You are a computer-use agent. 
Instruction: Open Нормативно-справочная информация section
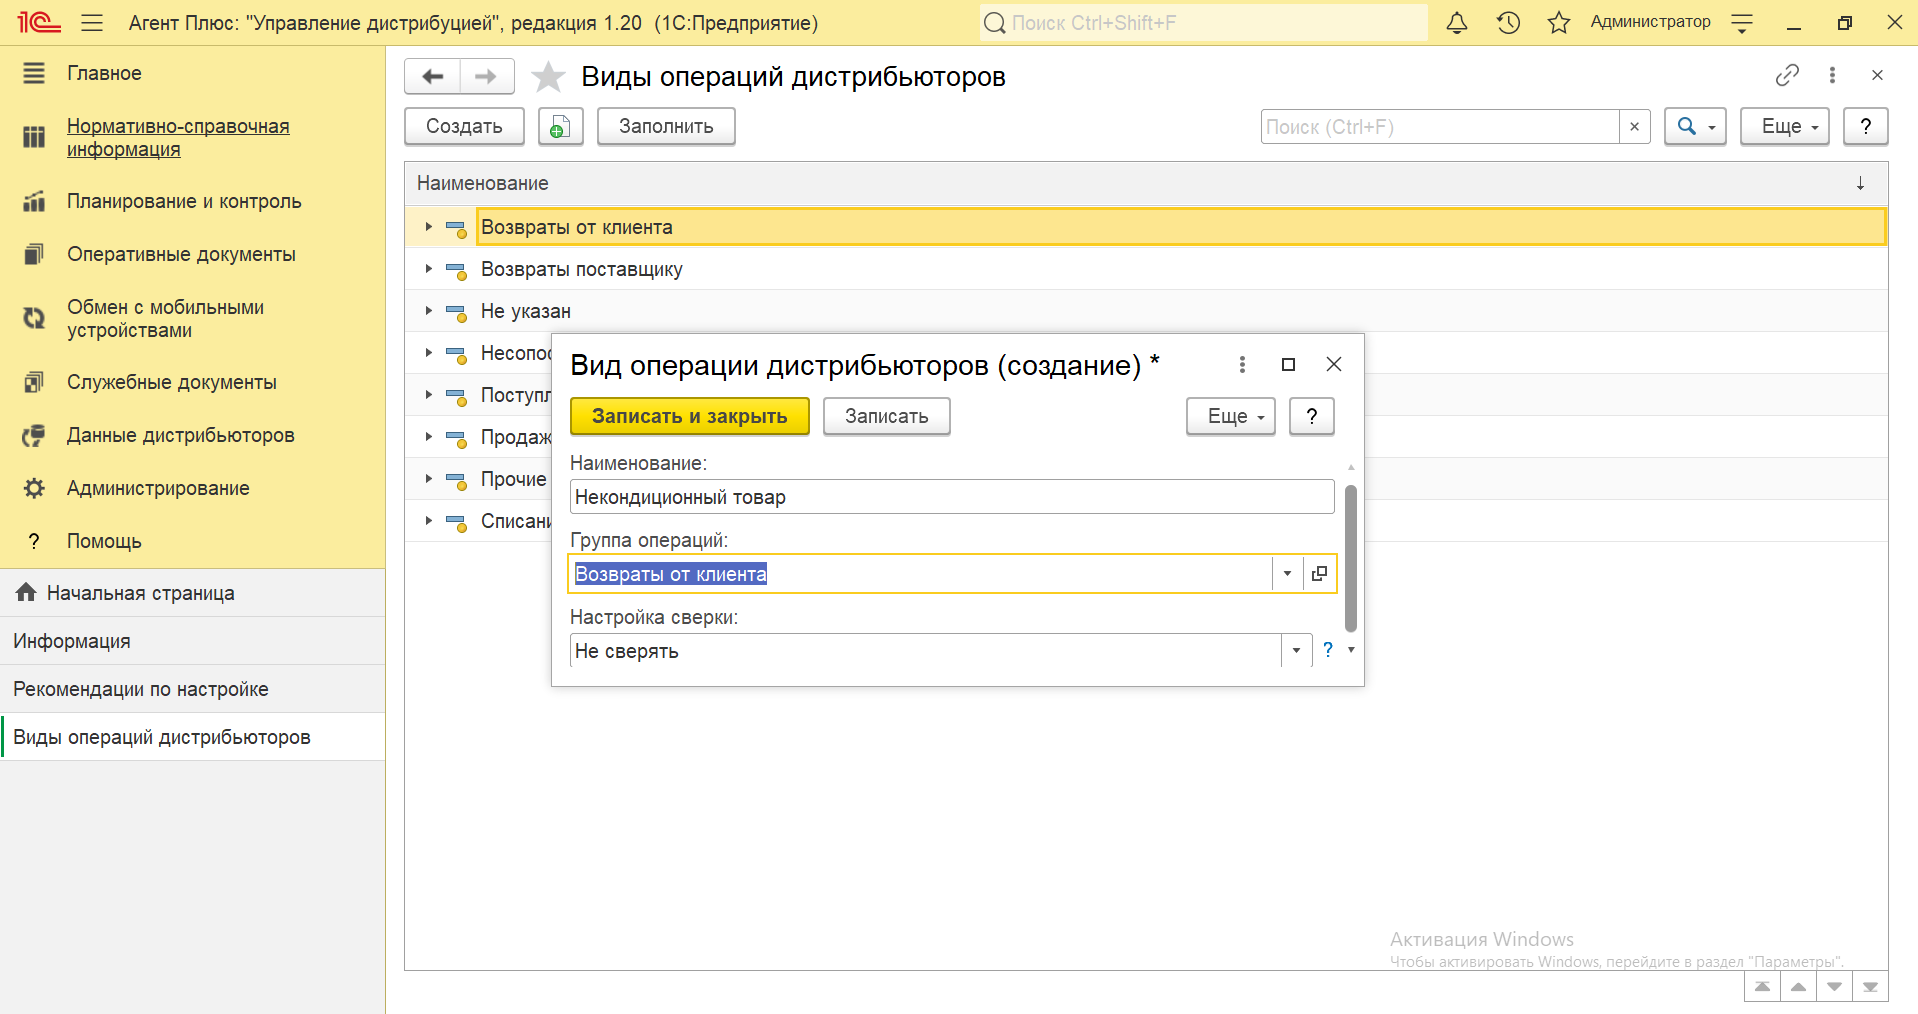(192, 138)
